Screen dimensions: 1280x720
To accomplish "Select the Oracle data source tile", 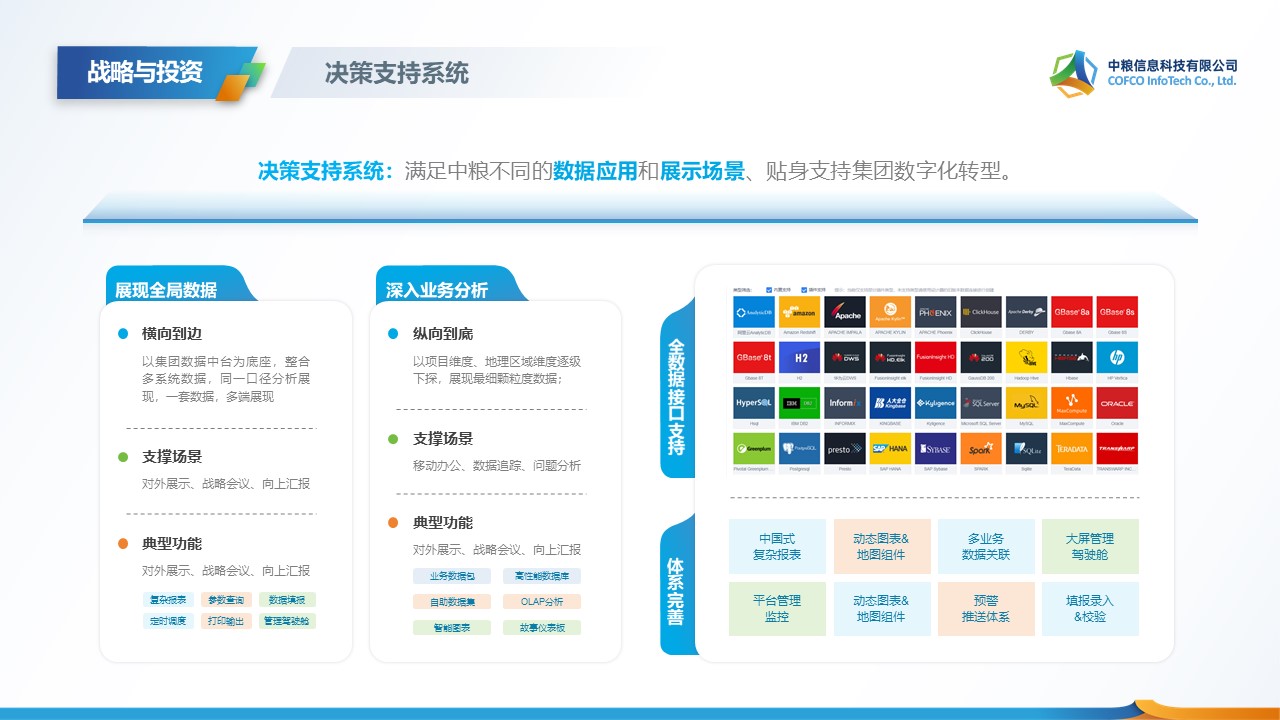I will tap(1117, 403).
